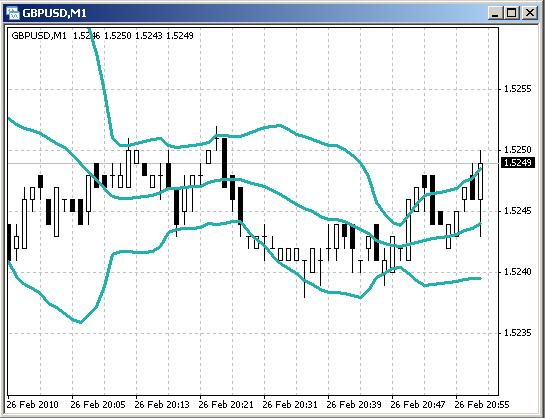
Task: Click the 1.5245 price scale label
Action: (518, 211)
